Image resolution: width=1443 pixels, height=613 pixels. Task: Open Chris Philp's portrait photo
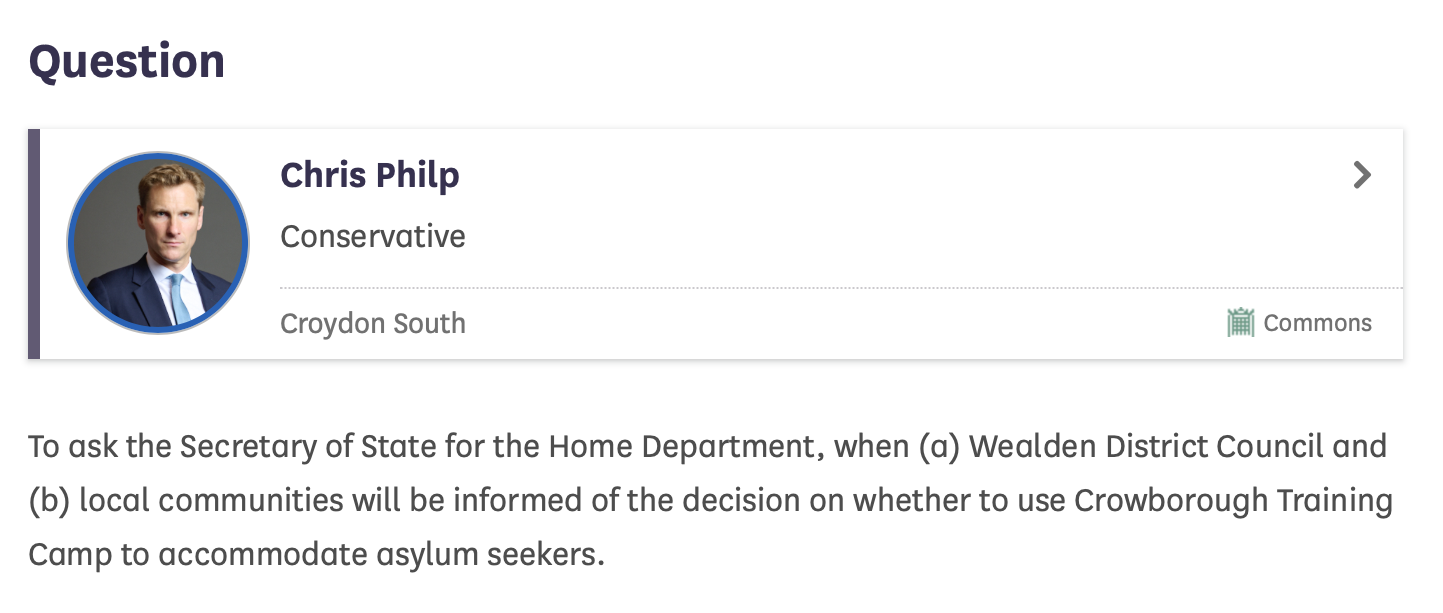[158, 243]
